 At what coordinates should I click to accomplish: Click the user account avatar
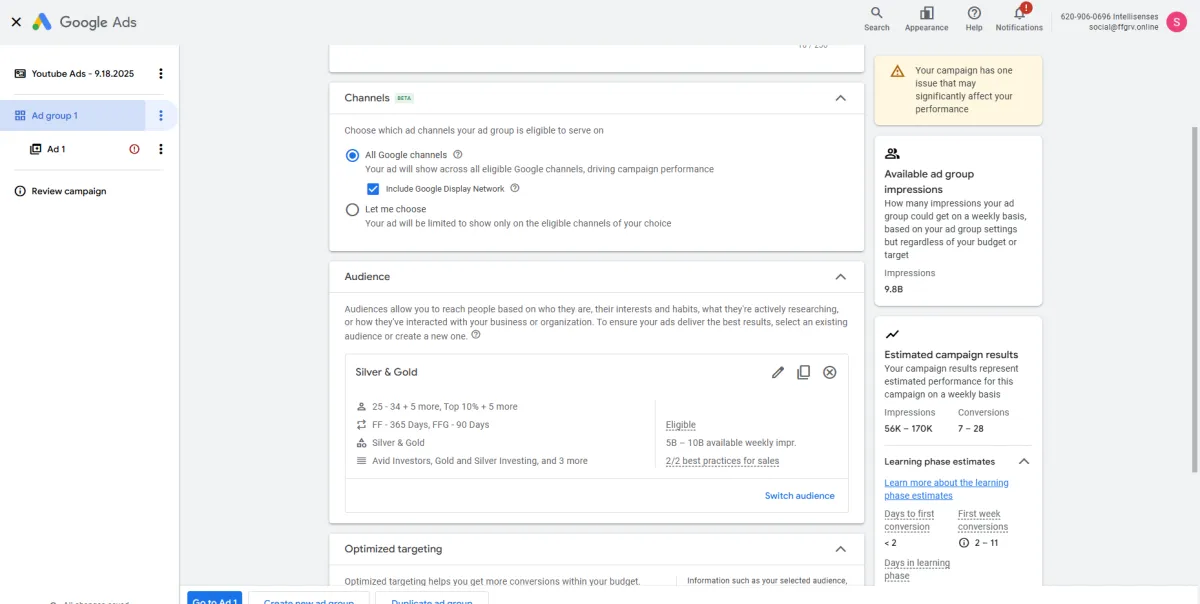(1176, 21)
